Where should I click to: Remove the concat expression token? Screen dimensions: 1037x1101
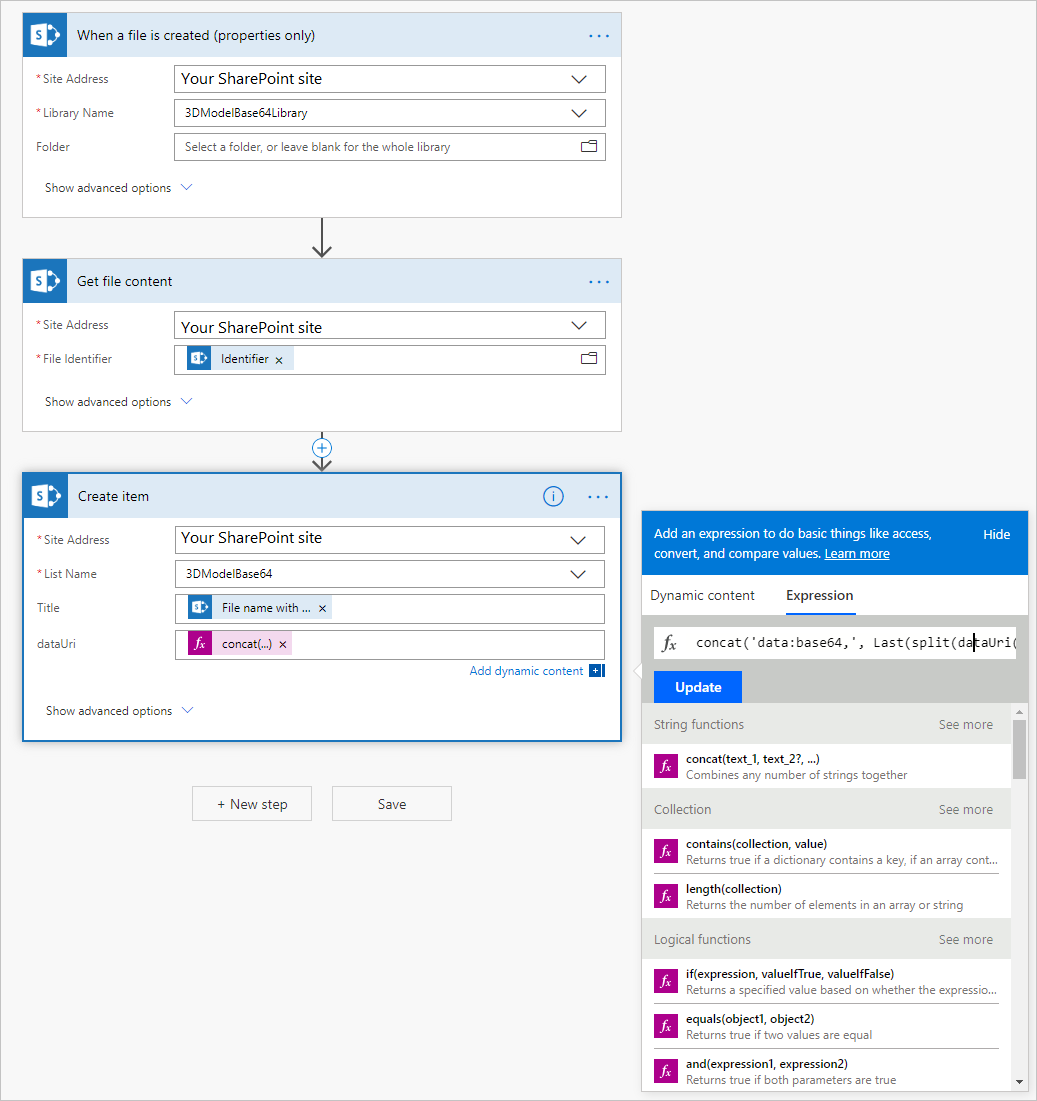click(x=283, y=645)
